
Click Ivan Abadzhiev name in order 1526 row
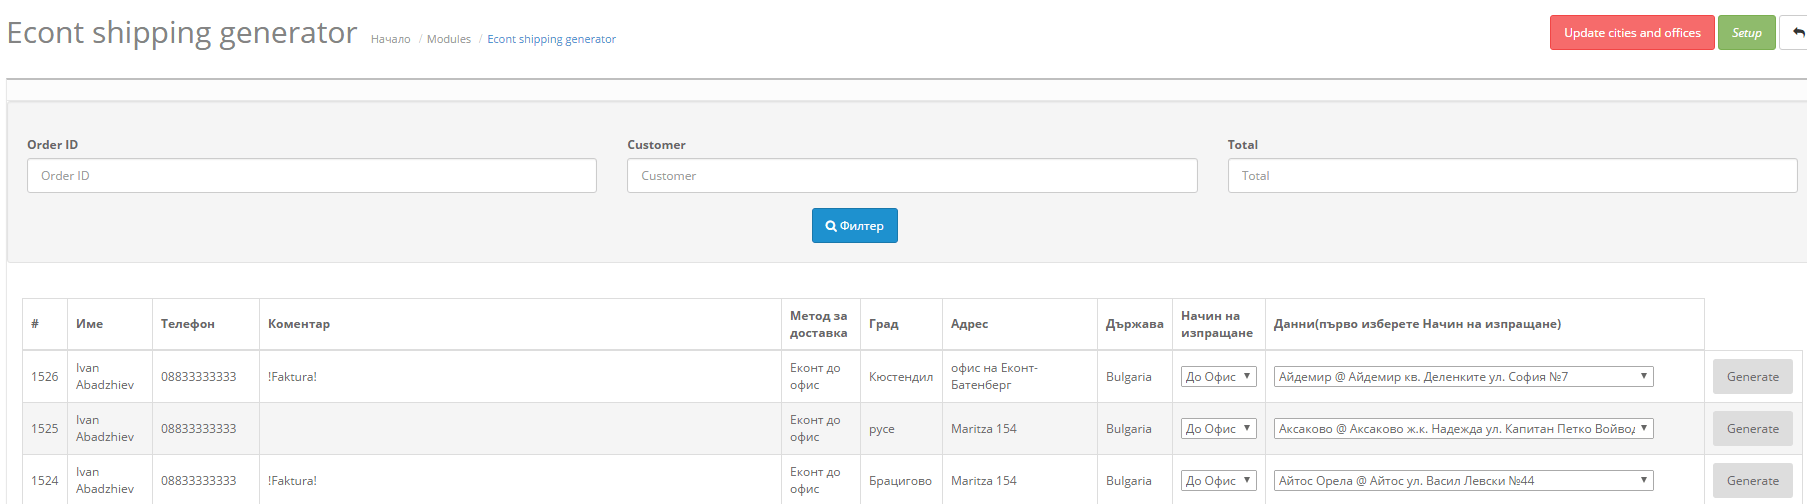[104, 376]
